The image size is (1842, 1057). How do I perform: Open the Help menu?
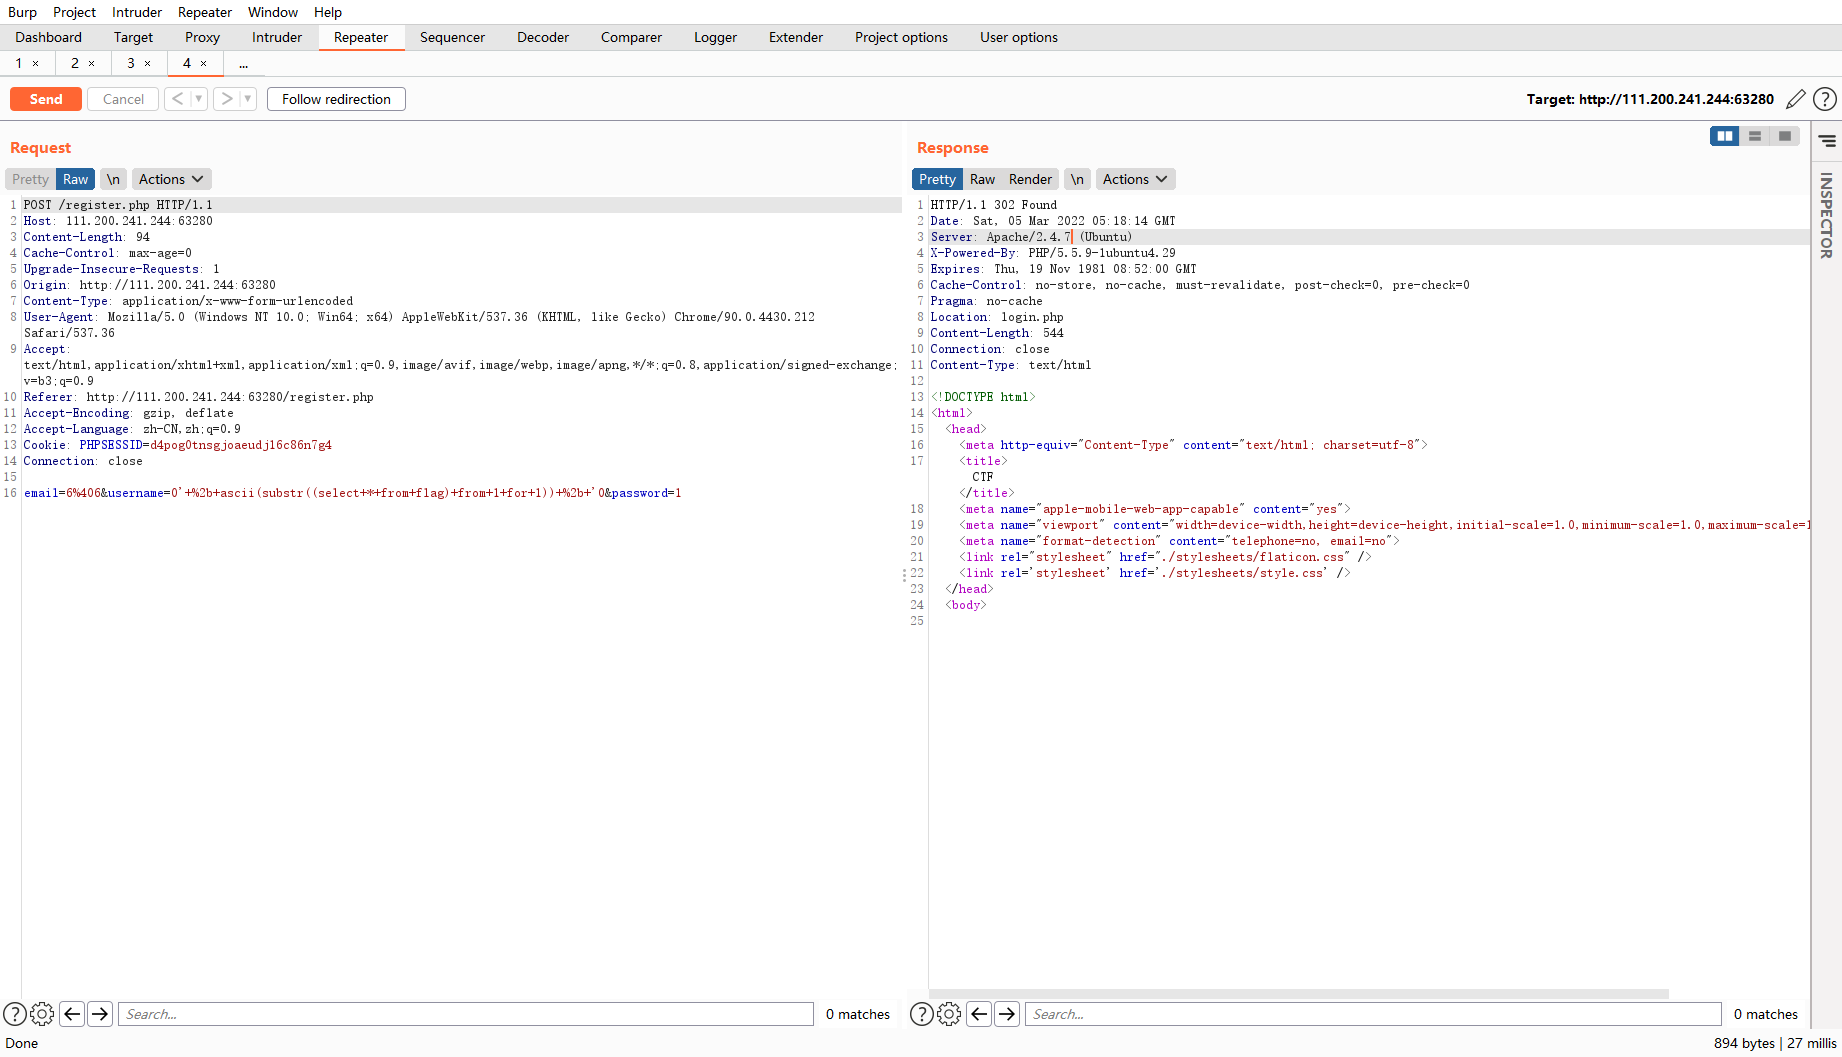point(328,12)
